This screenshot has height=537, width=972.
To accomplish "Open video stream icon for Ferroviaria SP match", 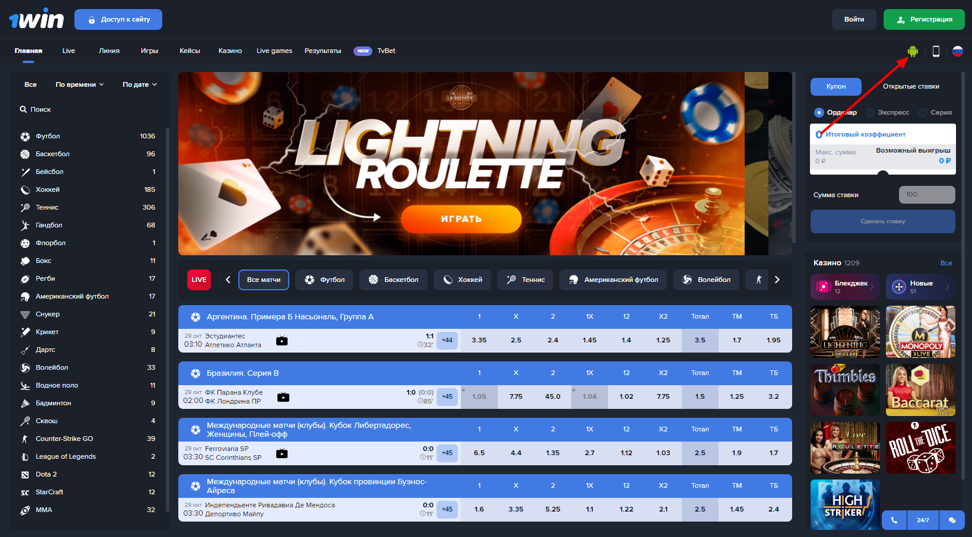I will (281, 453).
